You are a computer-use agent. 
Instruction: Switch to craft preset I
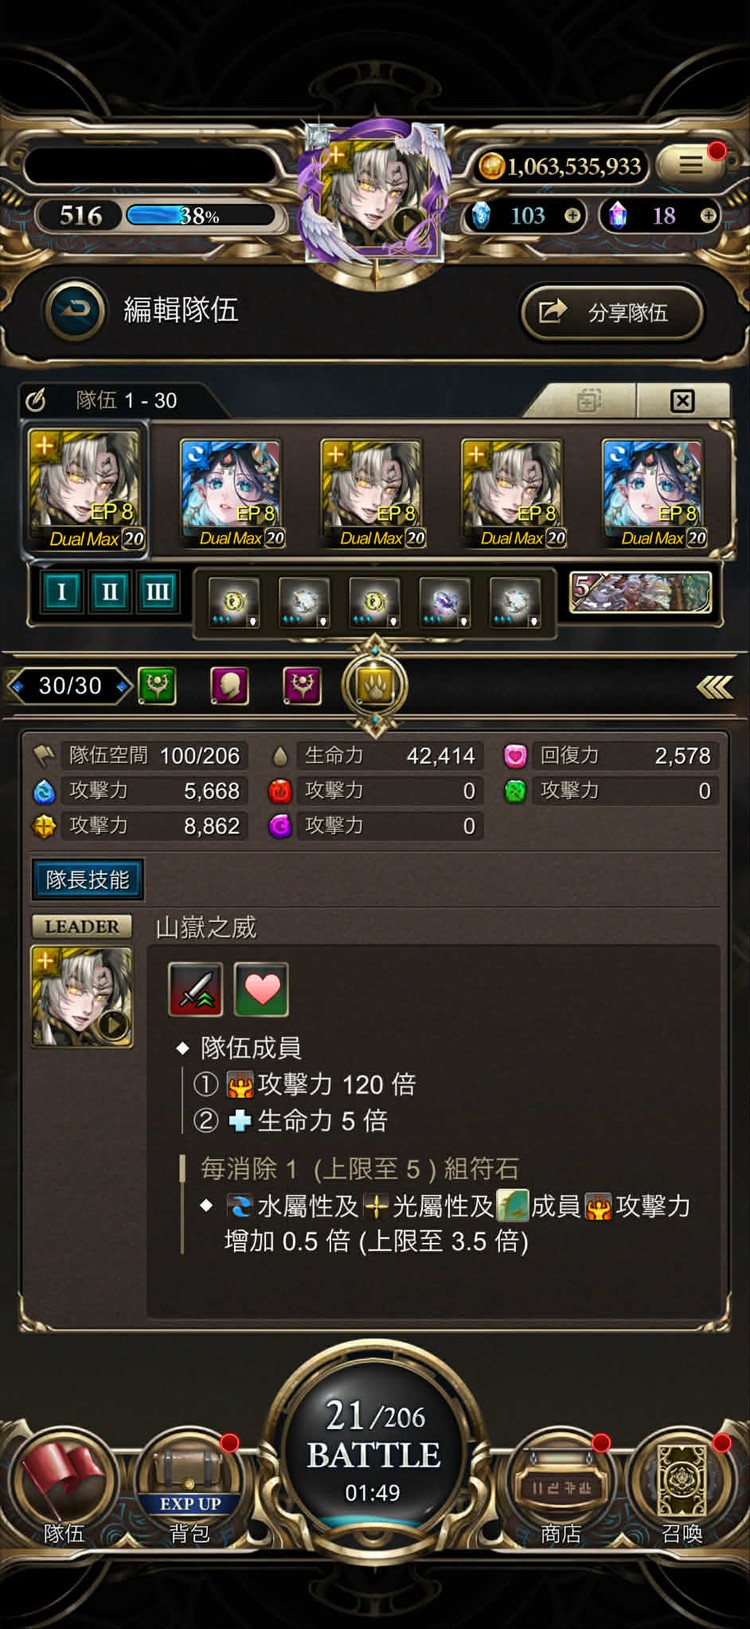pyautogui.click(x=61, y=591)
